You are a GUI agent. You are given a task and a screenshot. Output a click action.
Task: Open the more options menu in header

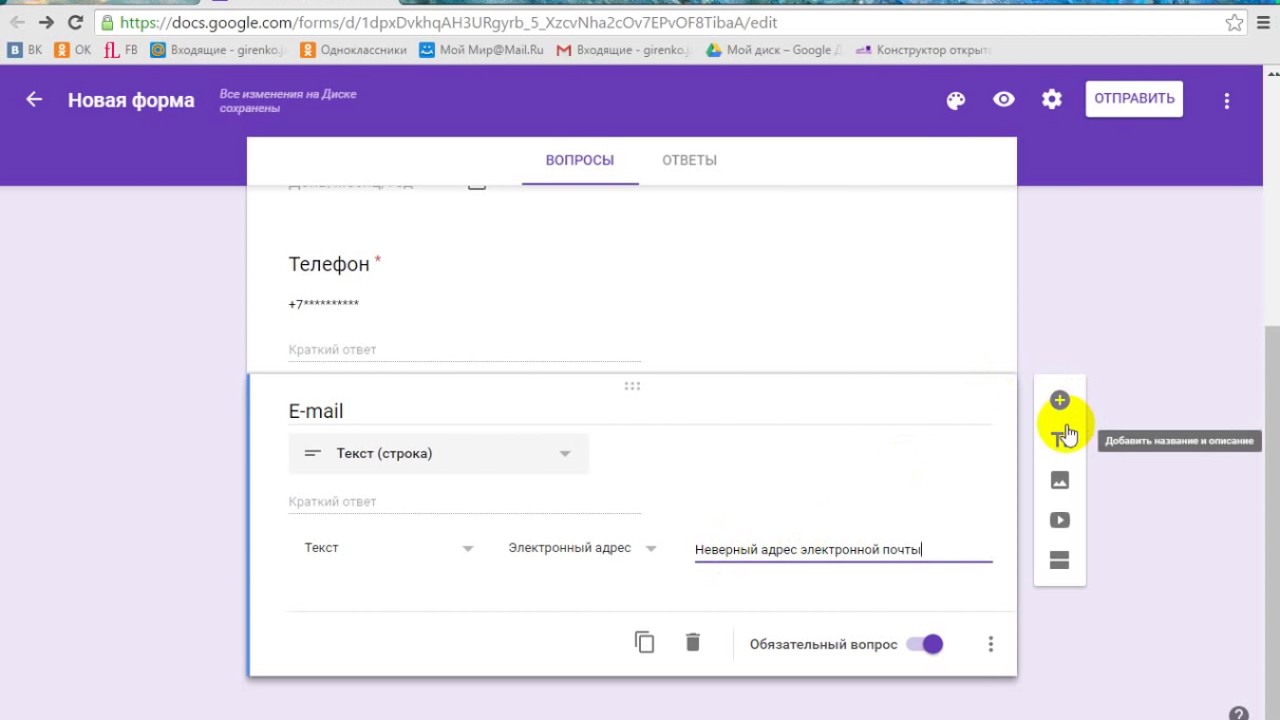[x=1227, y=100]
